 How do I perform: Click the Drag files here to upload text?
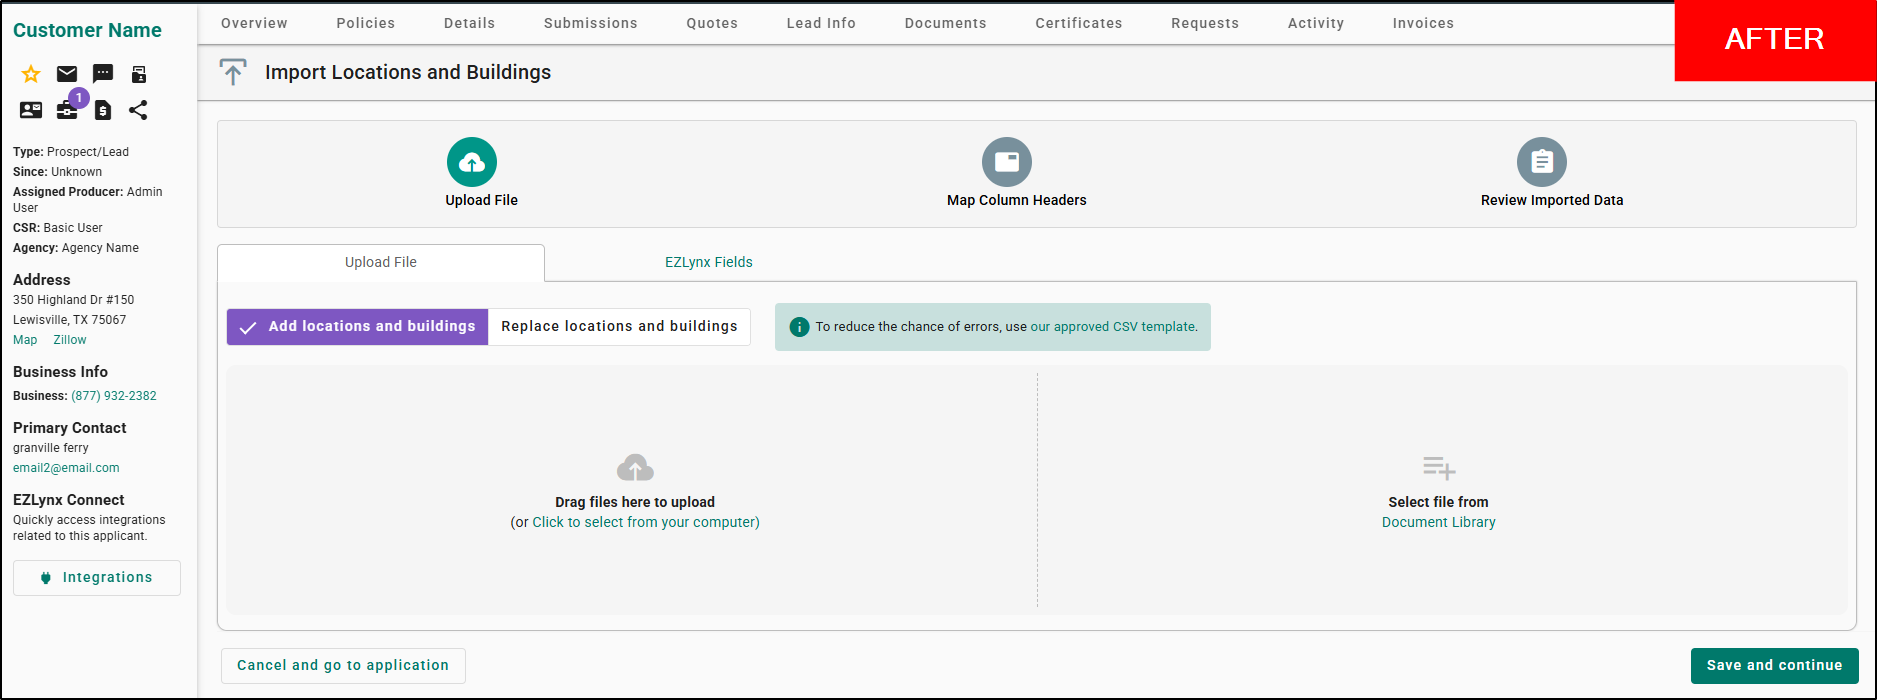coord(635,502)
